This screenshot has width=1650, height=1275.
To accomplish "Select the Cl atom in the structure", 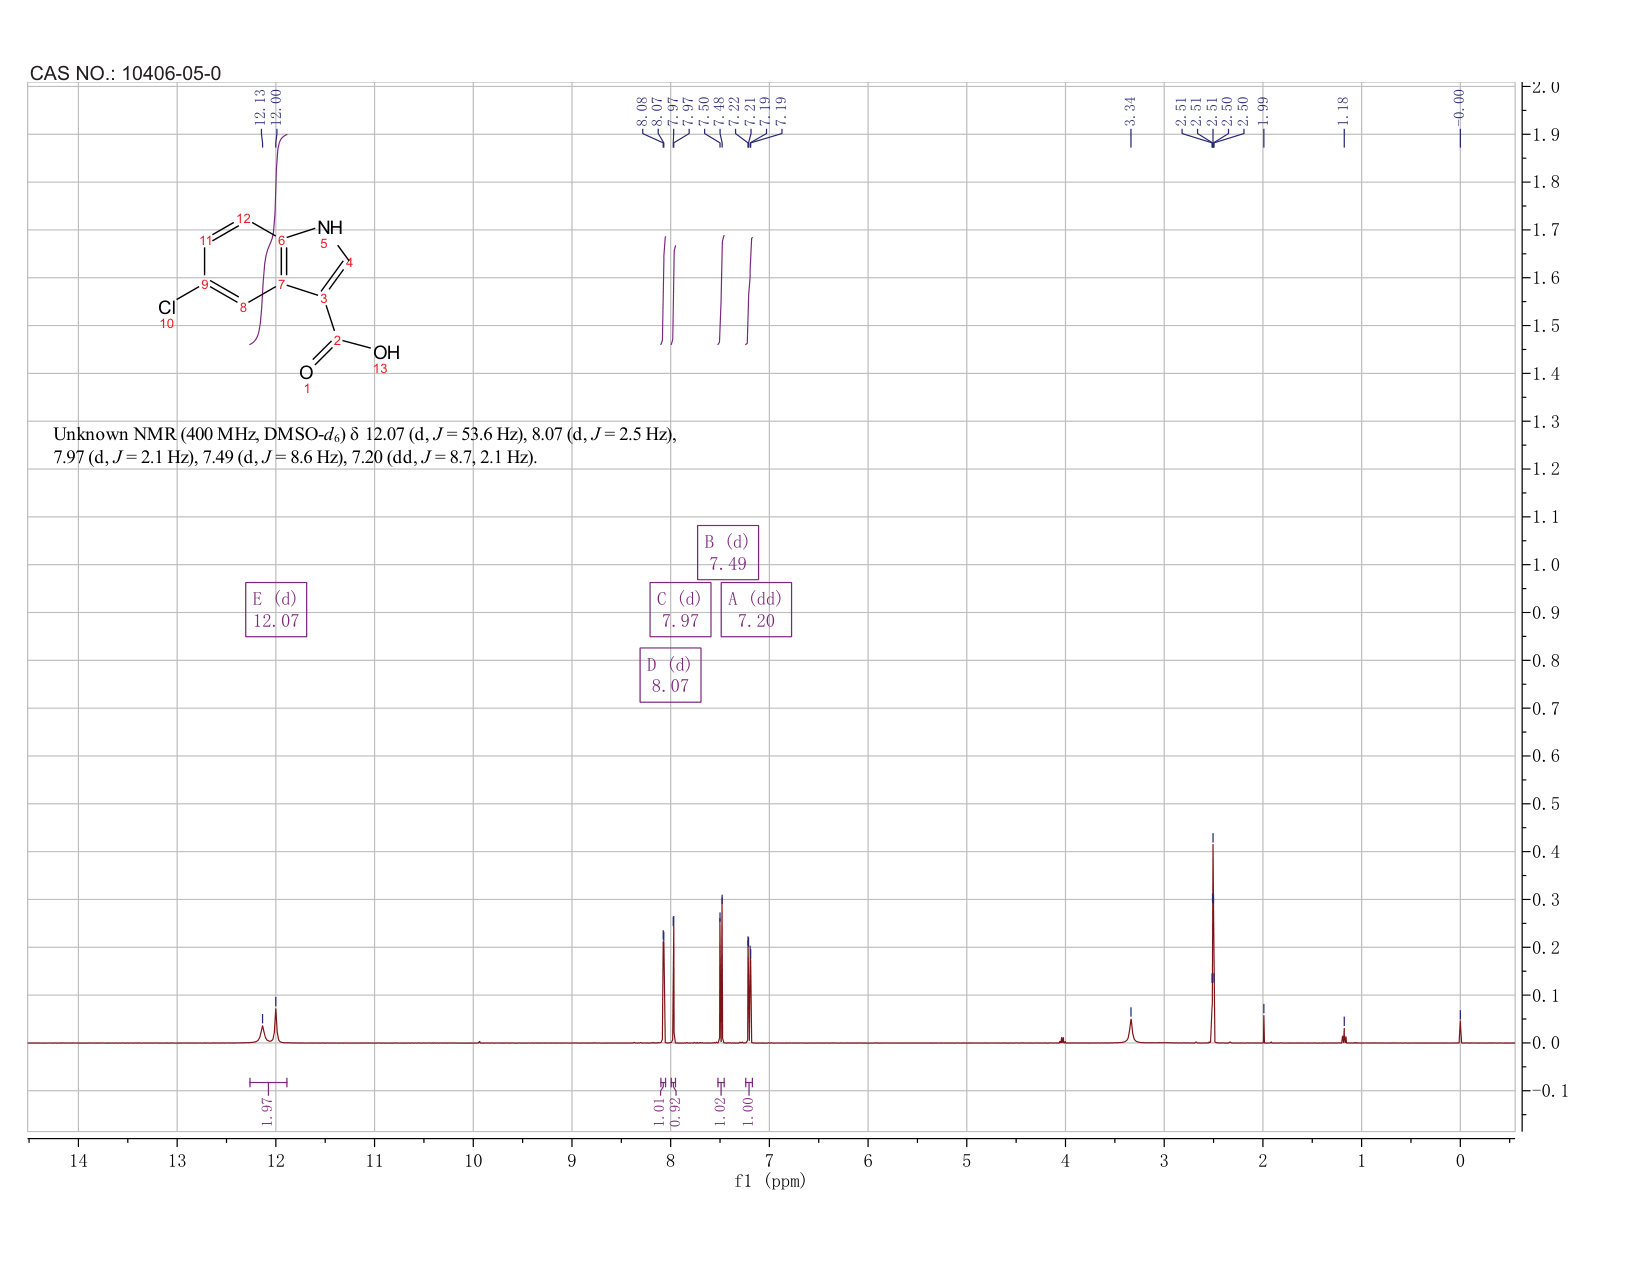I will [x=166, y=308].
